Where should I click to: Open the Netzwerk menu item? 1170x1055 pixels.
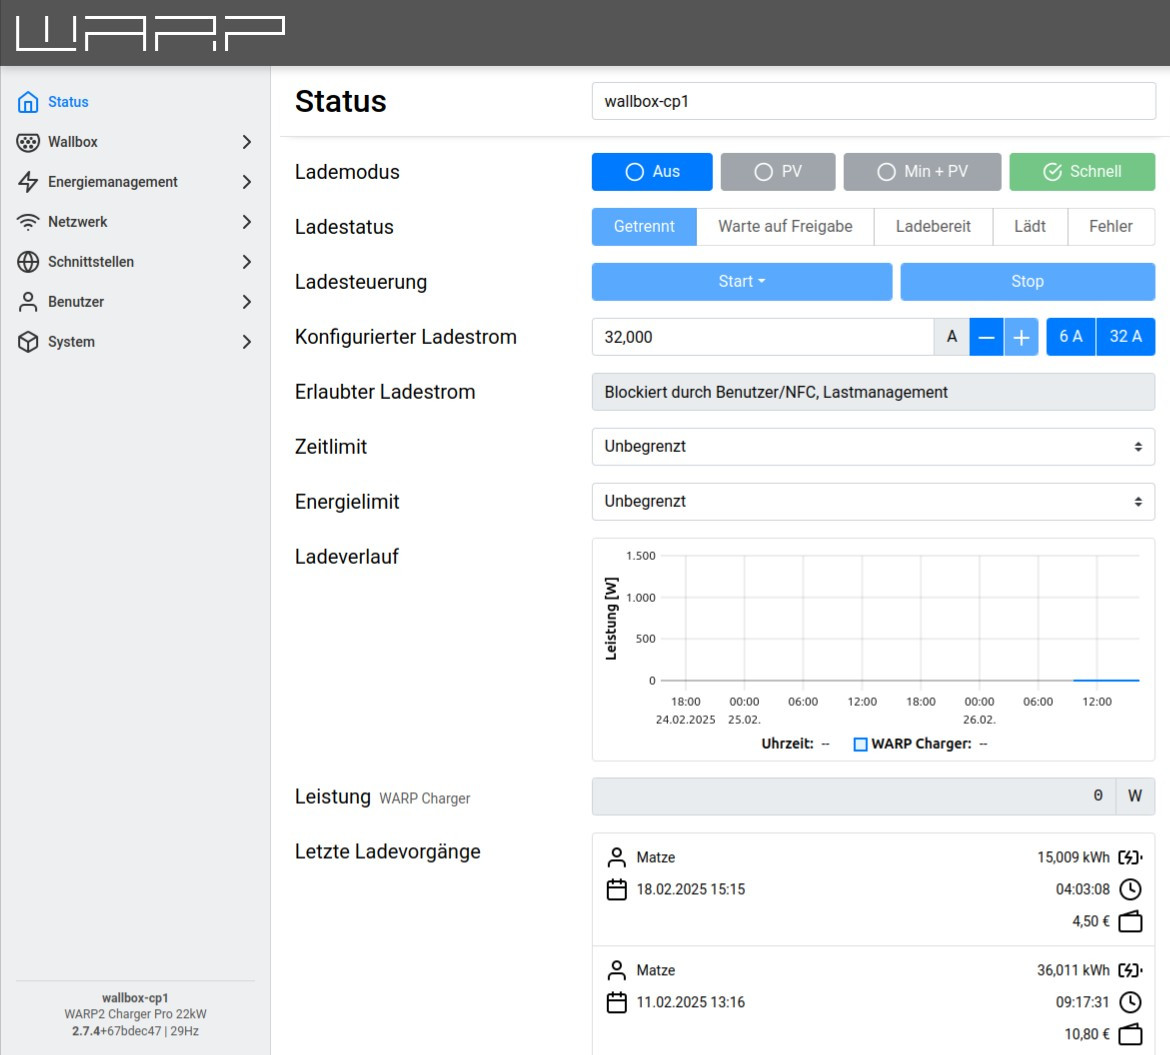pyautogui.click(x=78, y=222)
